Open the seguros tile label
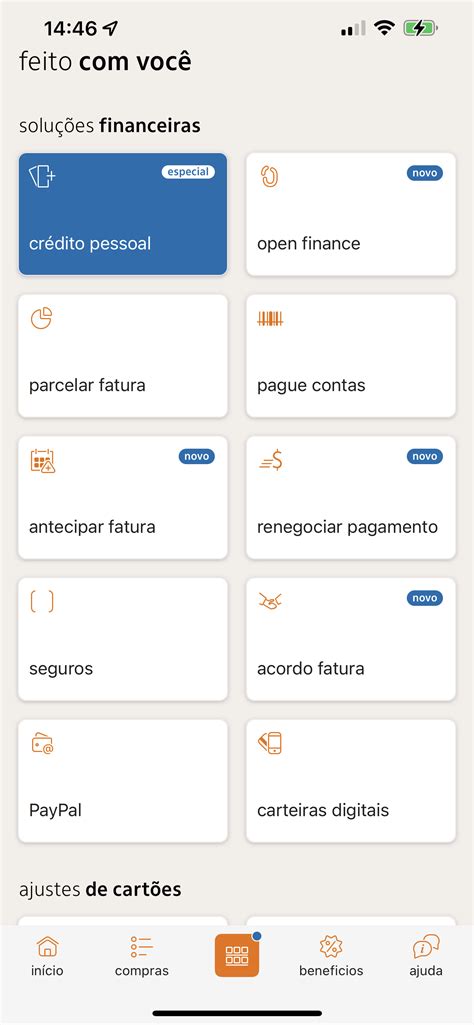The width and height of the screenshot is (474, 1025). click(61, 669)
